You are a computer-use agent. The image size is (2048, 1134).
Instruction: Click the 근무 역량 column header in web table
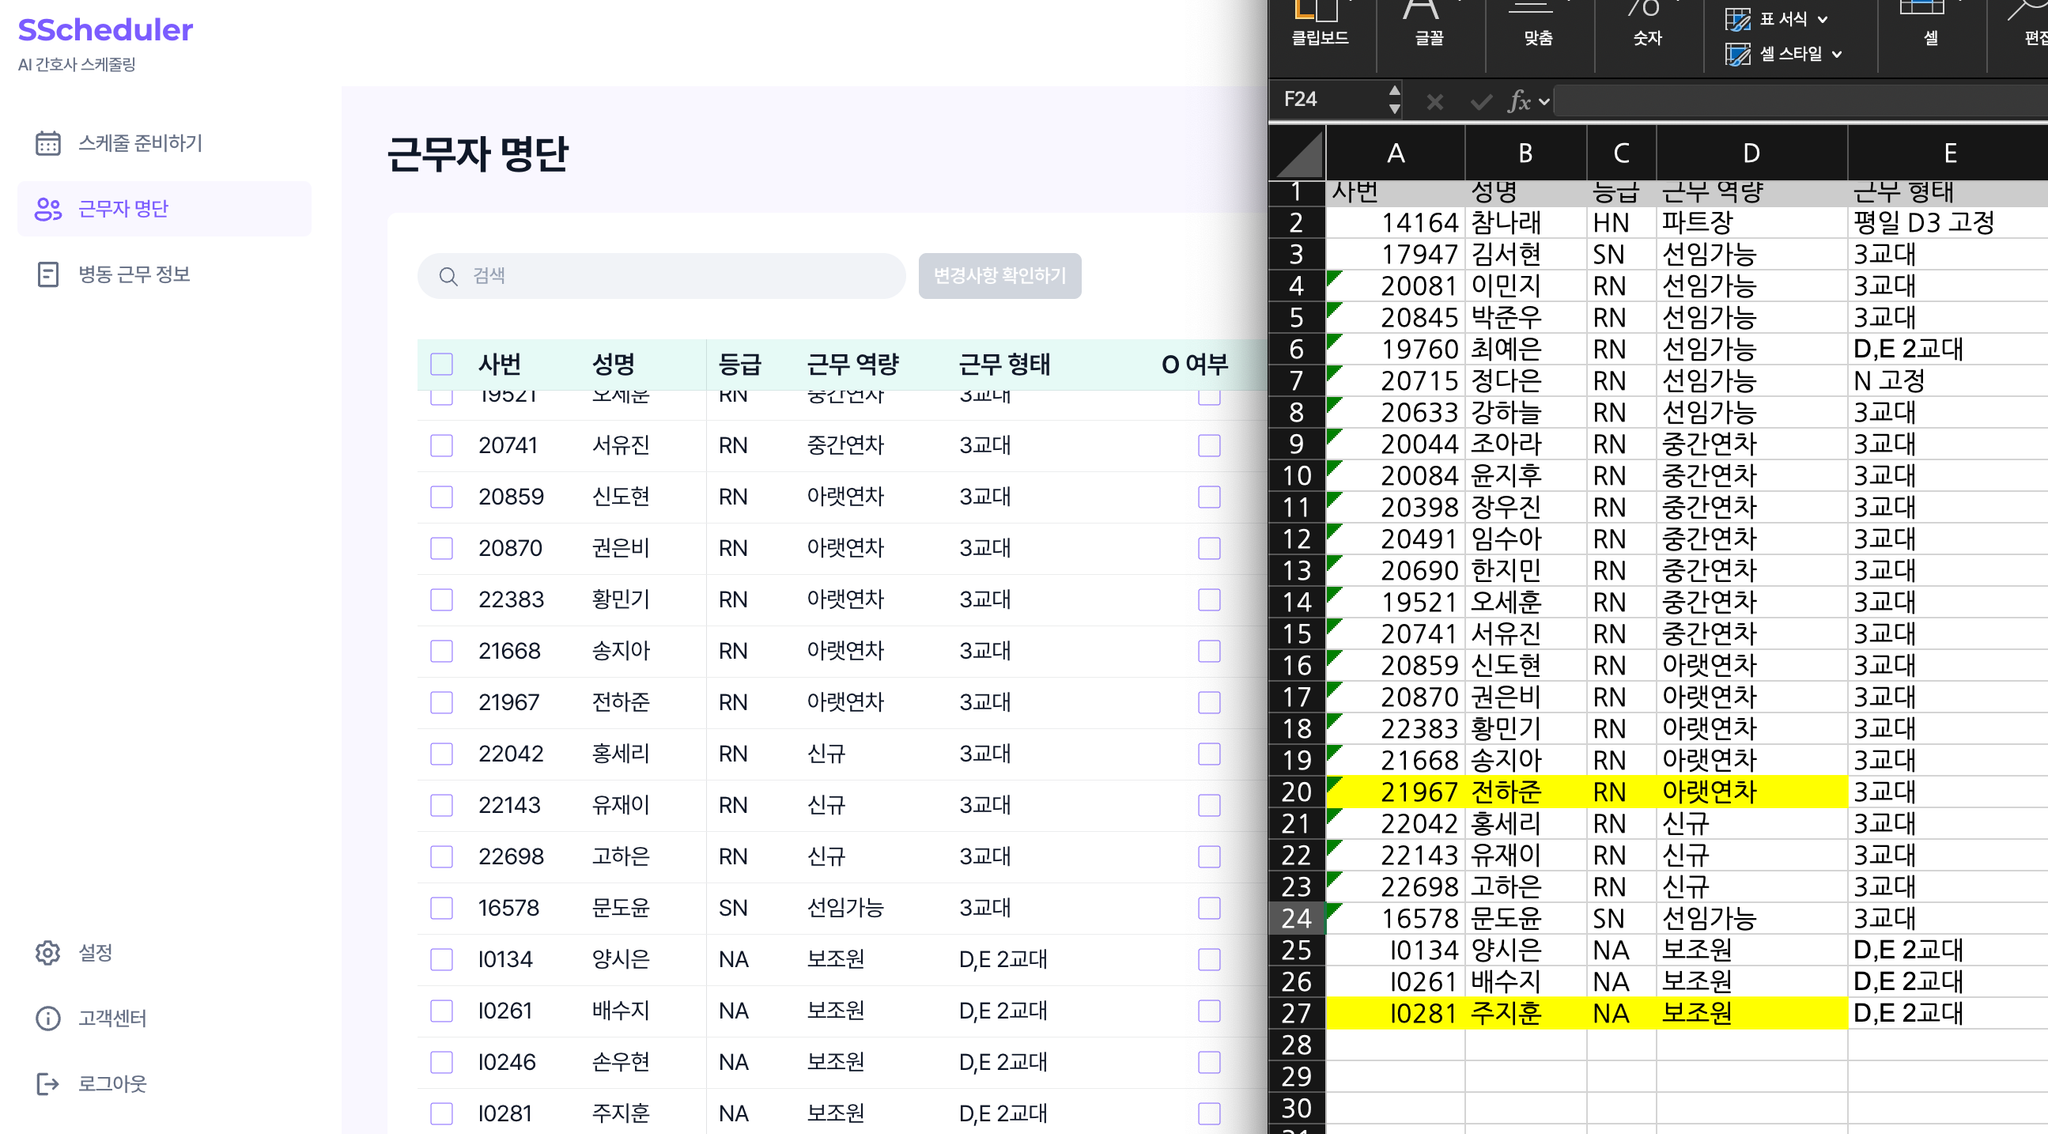[853, 364]
